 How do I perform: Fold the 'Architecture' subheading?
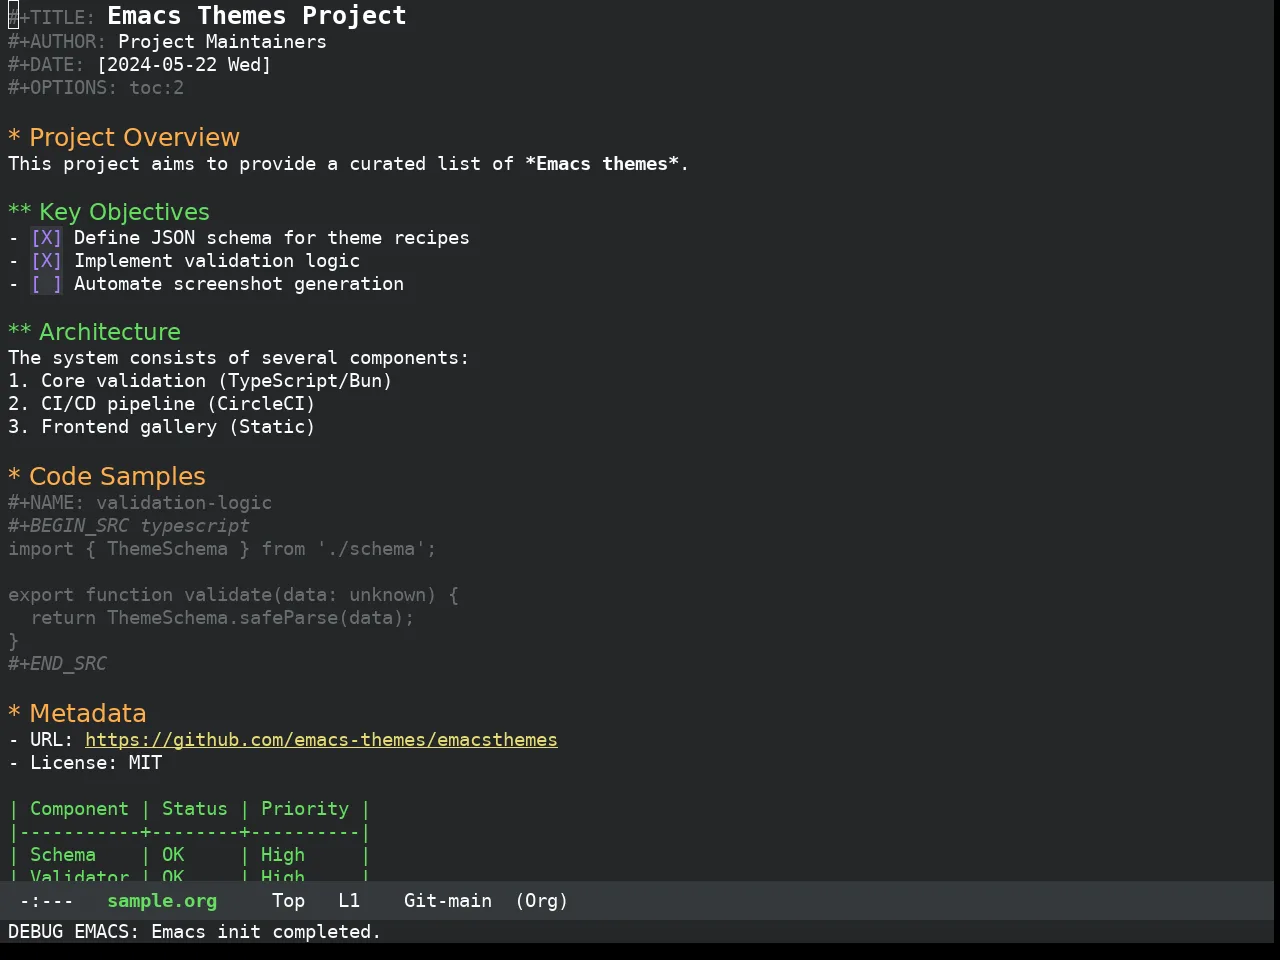pos(95,332)
